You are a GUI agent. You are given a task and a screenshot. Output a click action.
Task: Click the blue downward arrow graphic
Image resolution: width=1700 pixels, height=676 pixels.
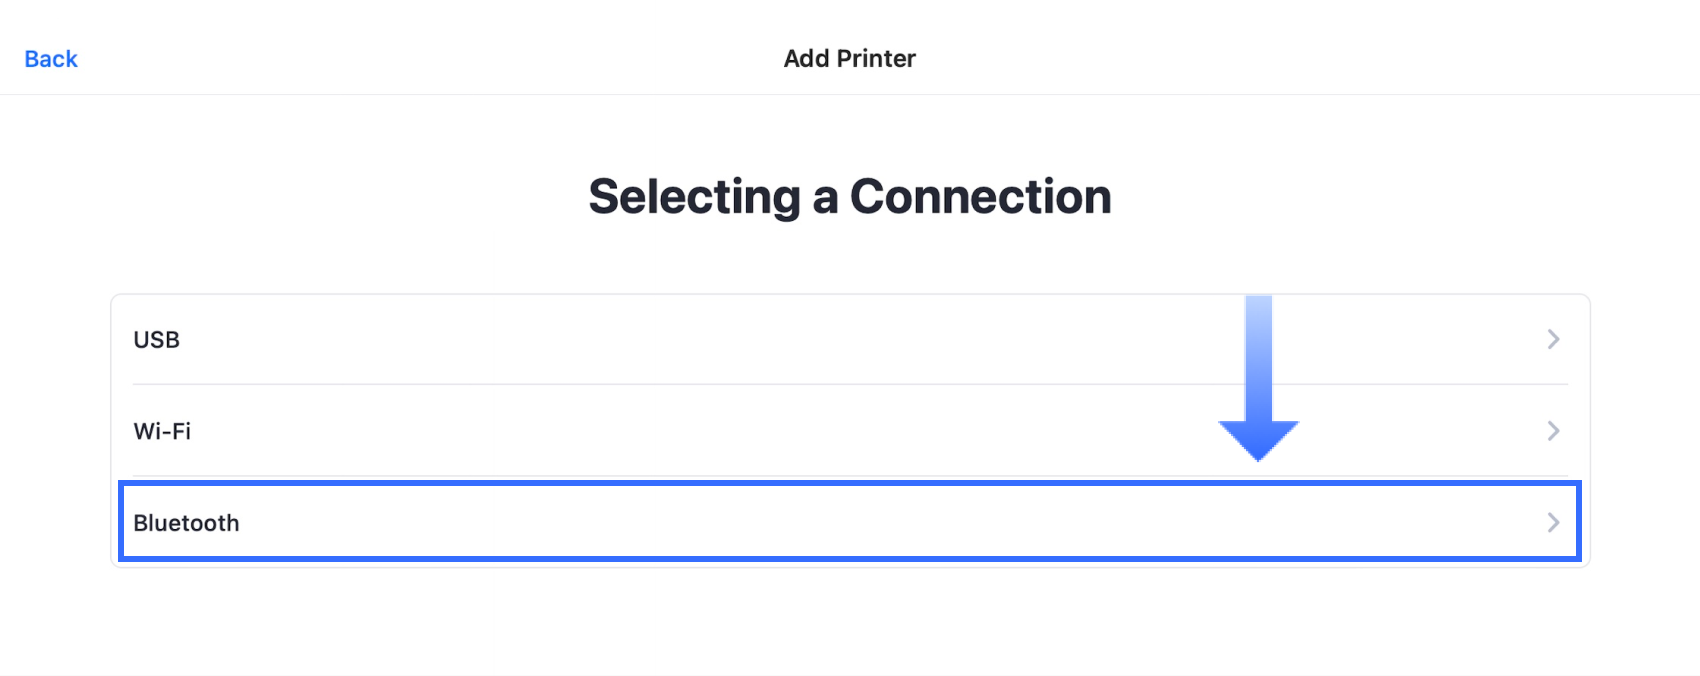coord(1258,370)
